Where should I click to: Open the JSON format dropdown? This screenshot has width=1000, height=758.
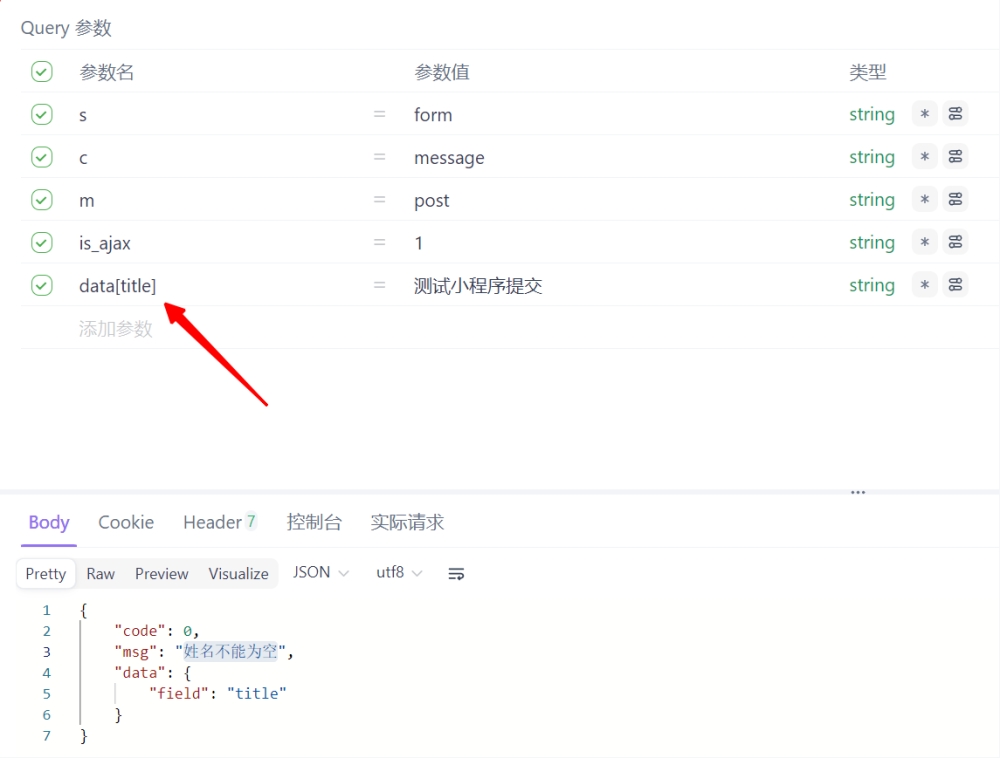[x=320, y=573]
